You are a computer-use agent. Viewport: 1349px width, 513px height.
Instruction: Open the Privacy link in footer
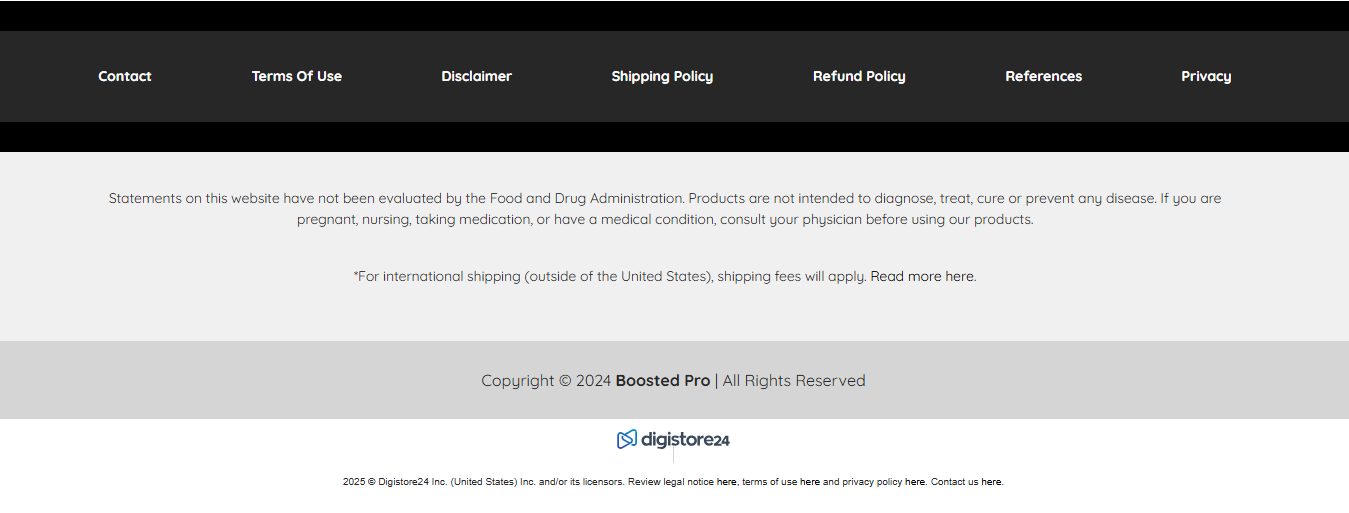(x=1206, y=76)
